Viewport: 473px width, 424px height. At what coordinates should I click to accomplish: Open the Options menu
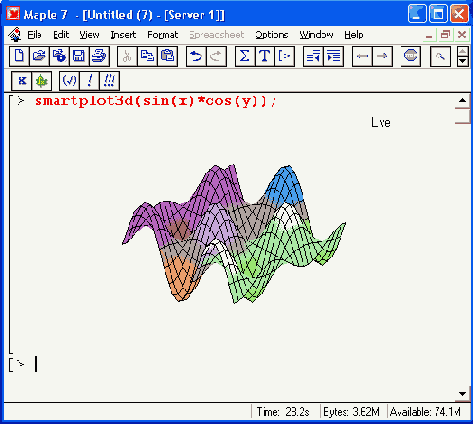(x=272, y=35)
